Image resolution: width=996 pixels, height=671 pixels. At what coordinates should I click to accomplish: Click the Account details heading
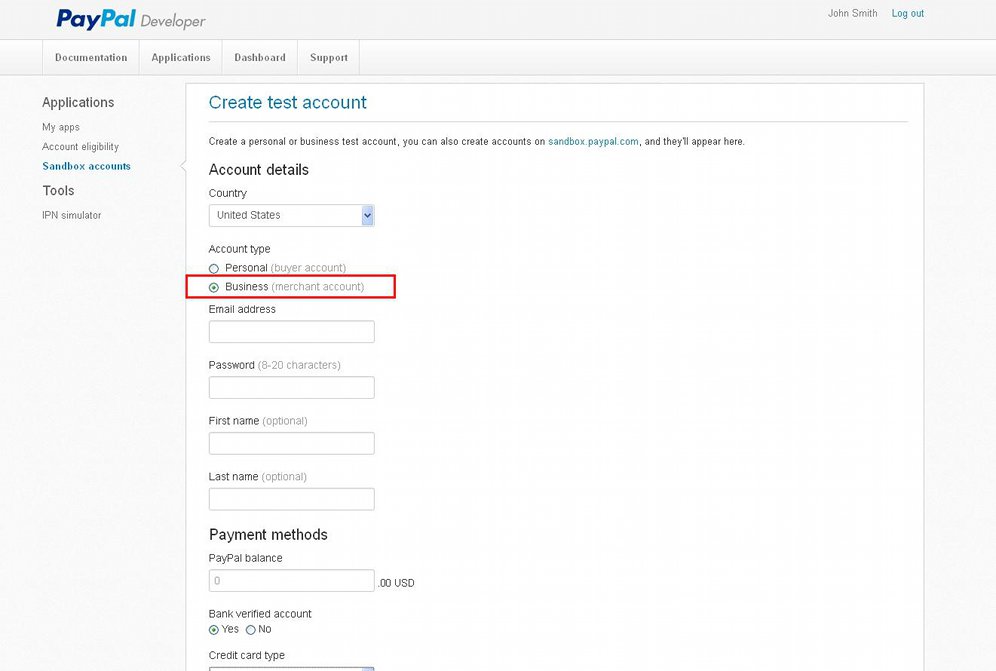point(259,170)
